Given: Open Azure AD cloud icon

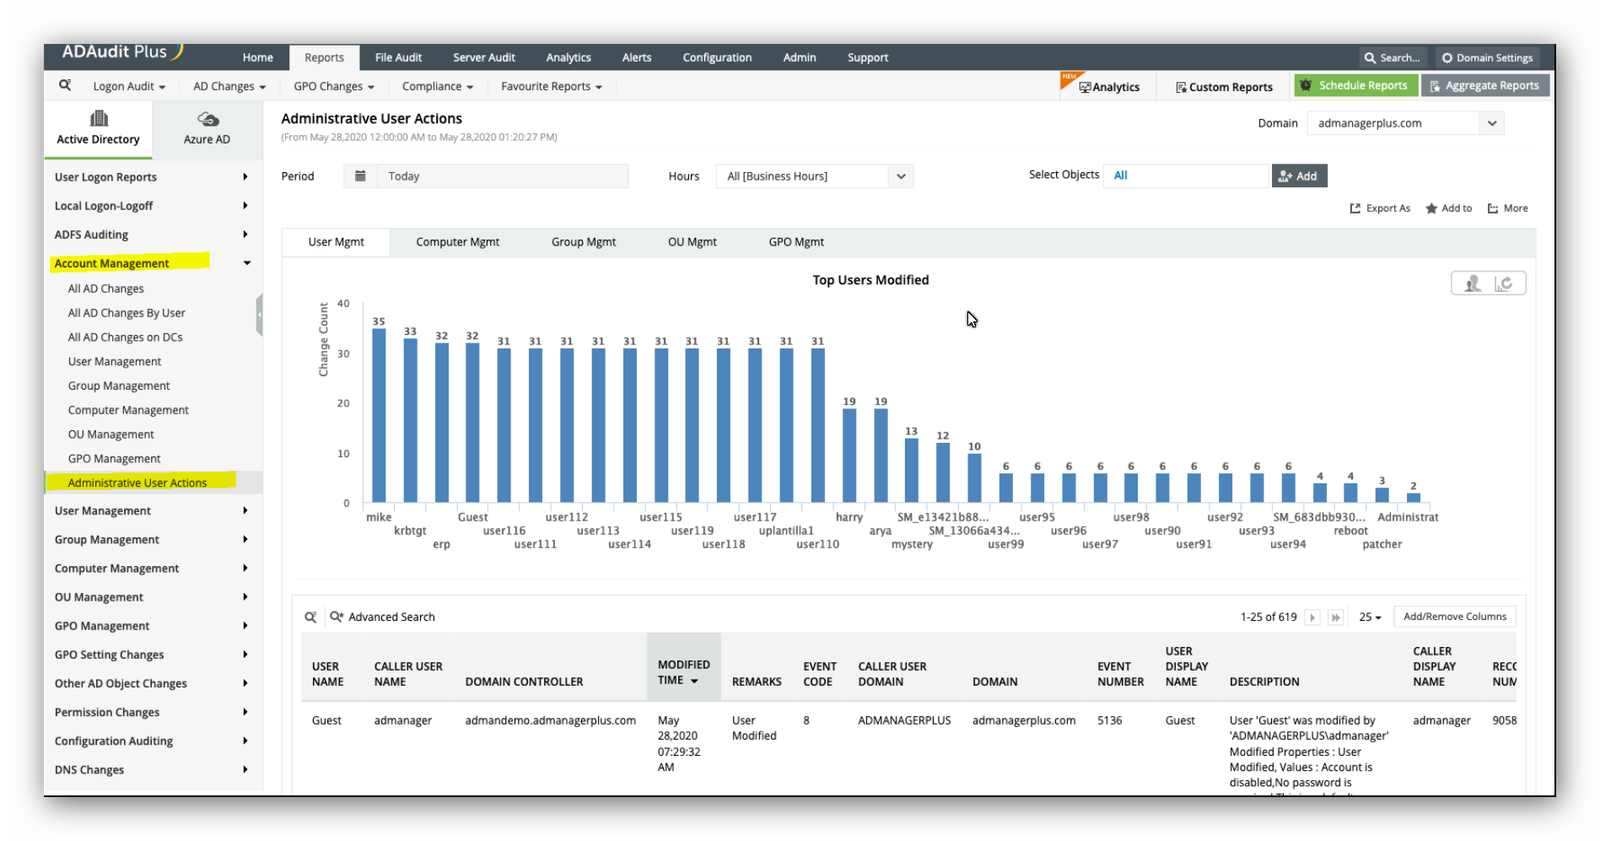Looking at the screenshot, I should click(x=207, y=120).
